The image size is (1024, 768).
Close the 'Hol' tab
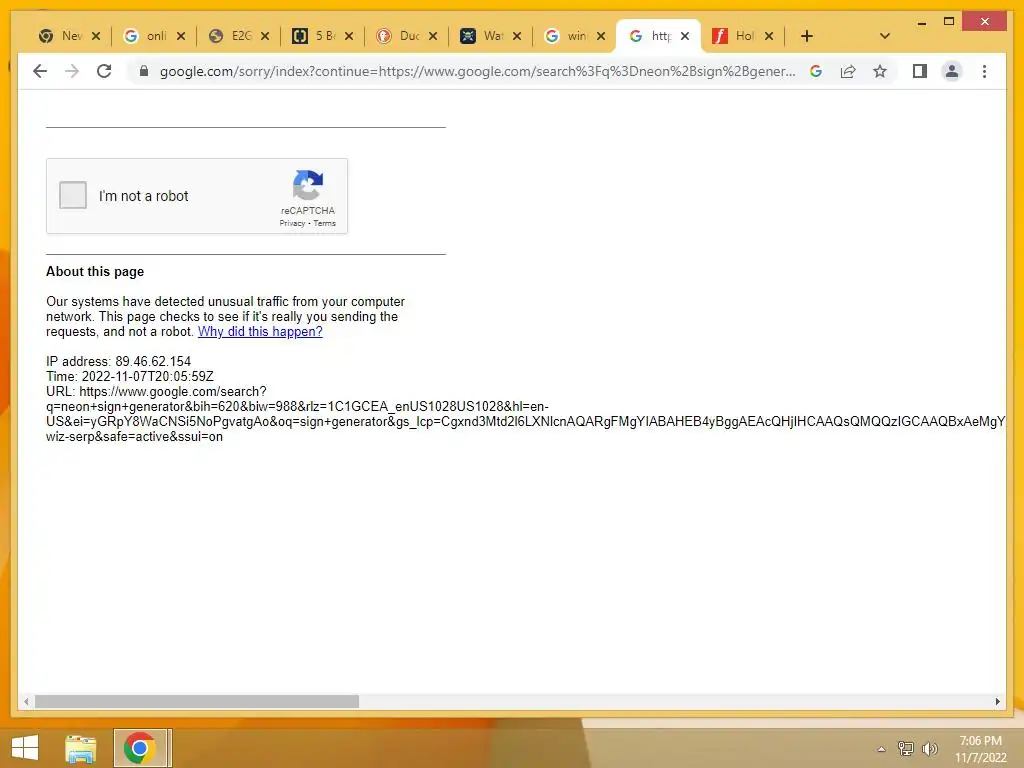point(769,36)
